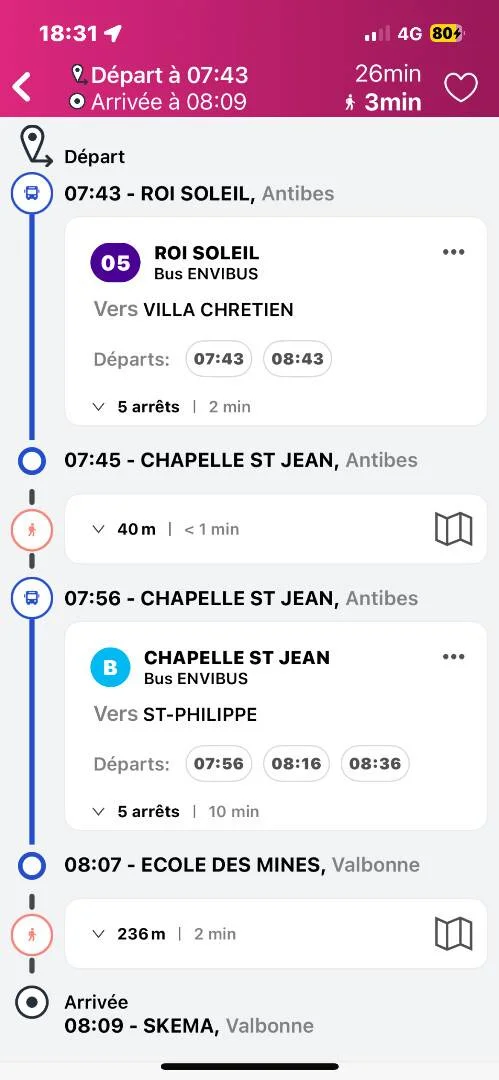This screenshot has height=1080, width=499.
Task: Add this itinerary to favorites with heart
Action: [460, 88]
